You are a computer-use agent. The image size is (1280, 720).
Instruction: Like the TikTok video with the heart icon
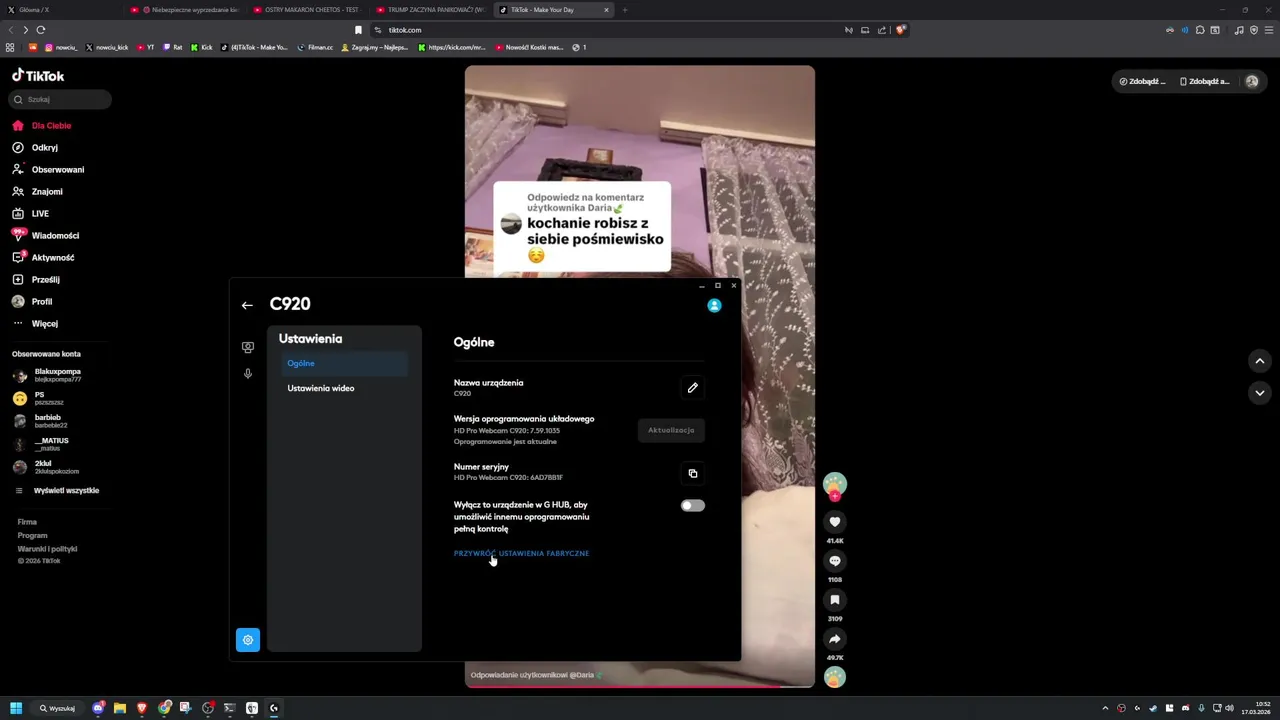(x=835, y=522)
